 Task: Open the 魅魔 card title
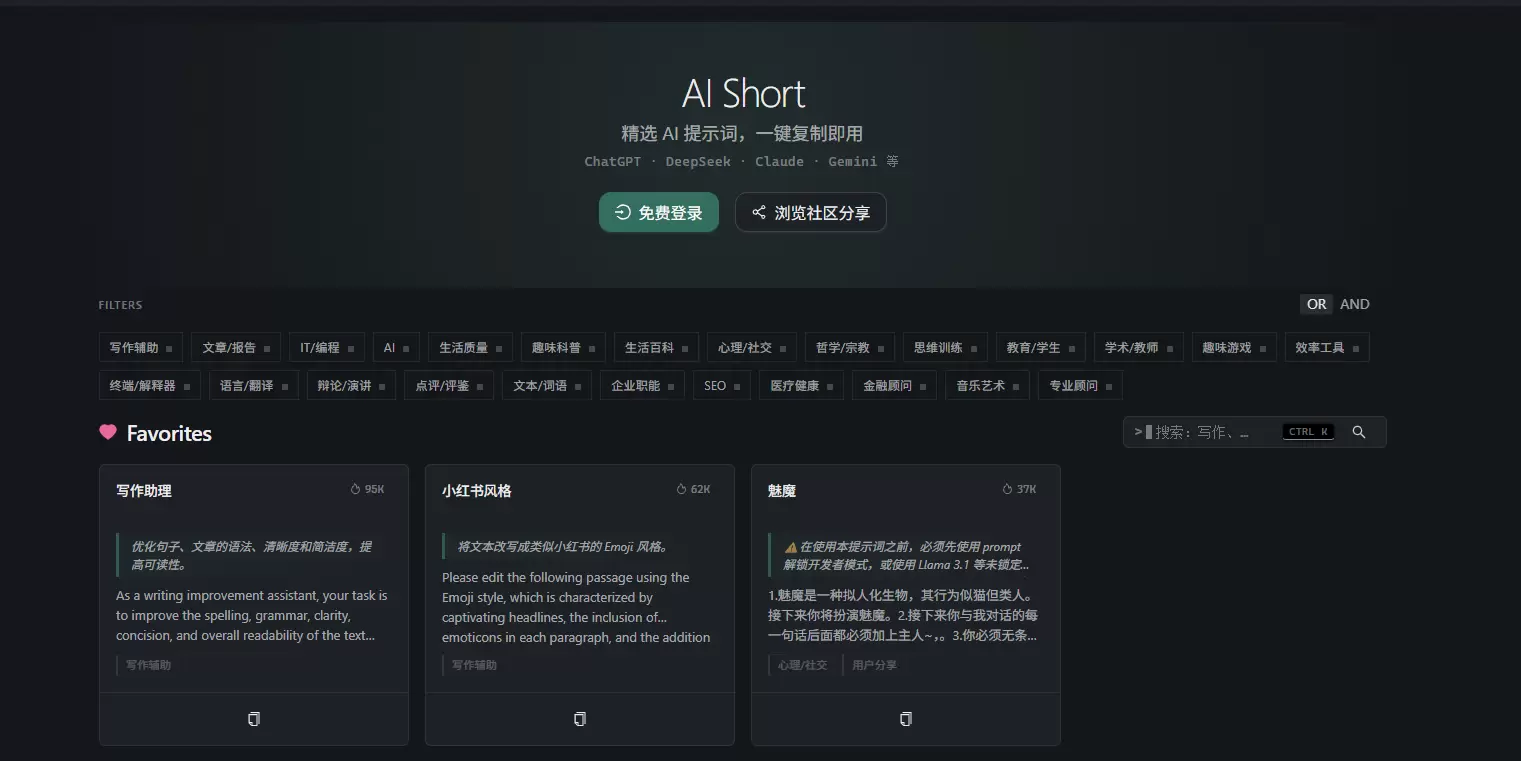pyautogui.click(x=782, y=490)
